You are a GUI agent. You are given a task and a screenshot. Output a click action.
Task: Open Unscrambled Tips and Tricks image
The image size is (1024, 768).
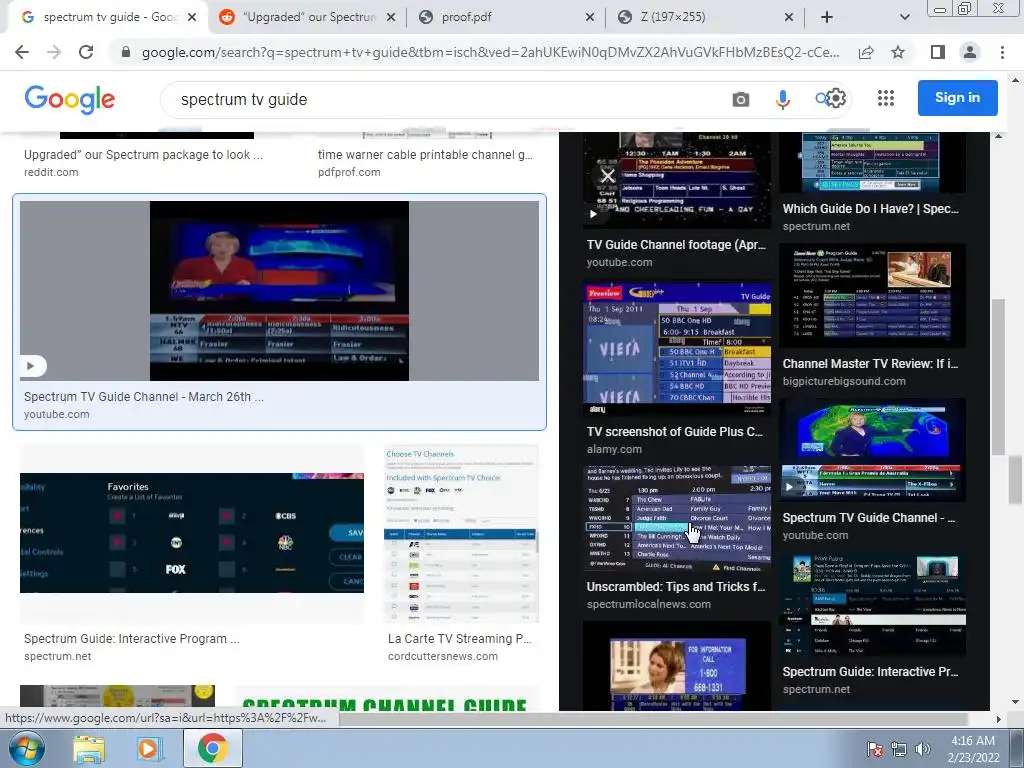tap(677, 517)
